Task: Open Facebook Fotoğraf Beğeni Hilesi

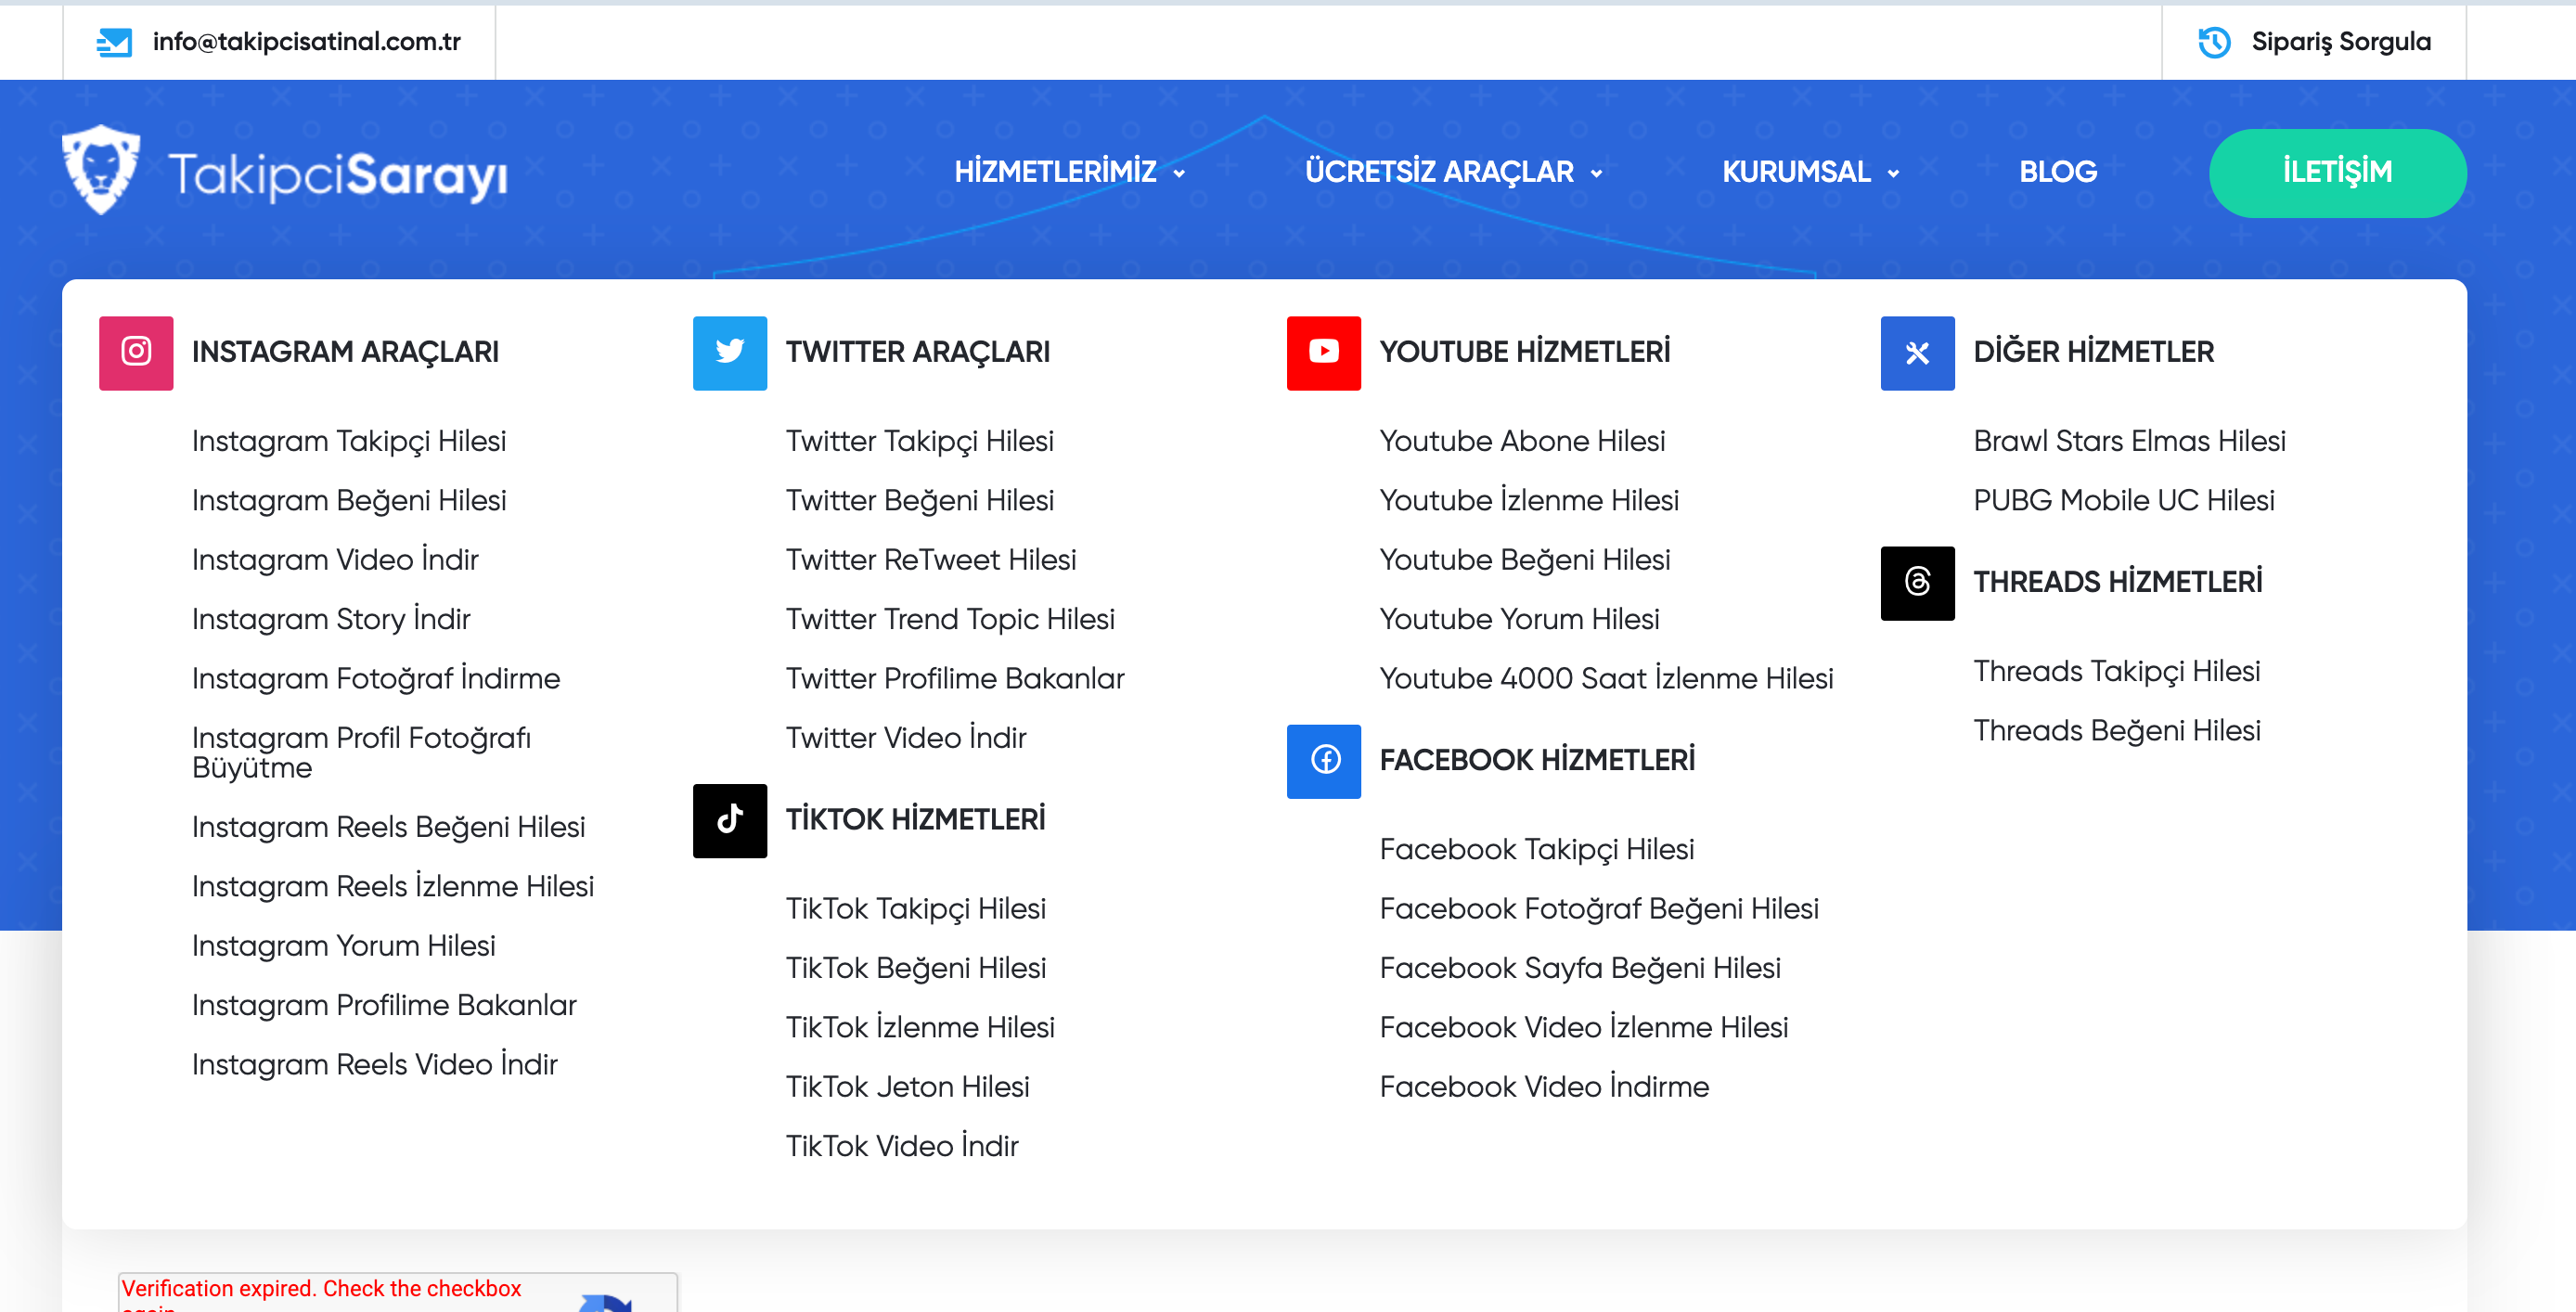Action: 1599,909
